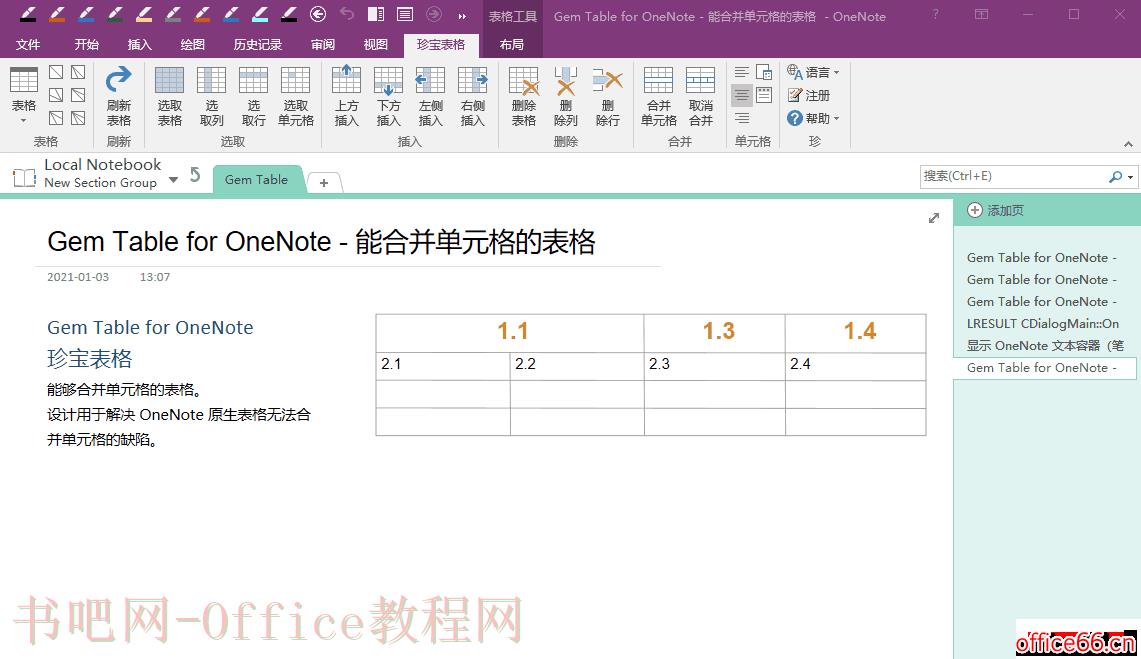
Task: Click the question mark help icon in title bar
Action: point(936,14)
